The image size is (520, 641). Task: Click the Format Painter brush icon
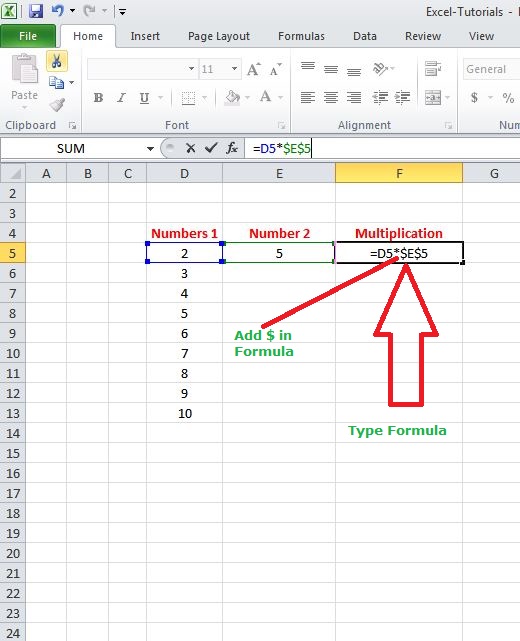[x=57, y=105]
